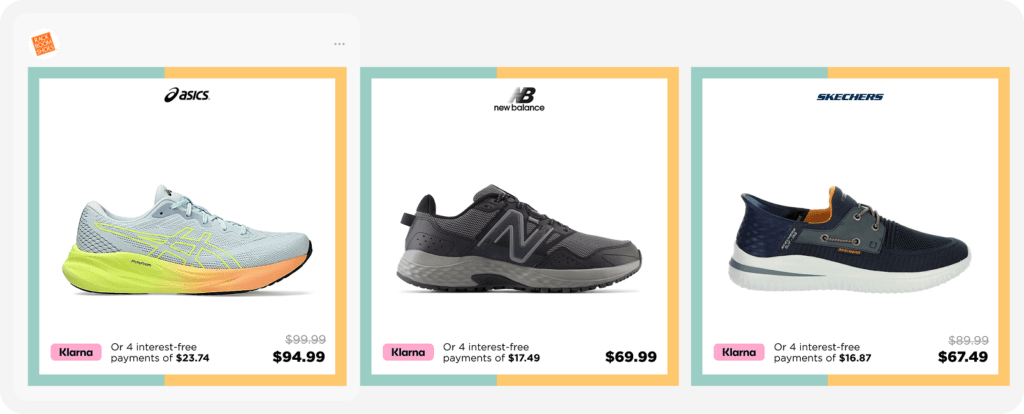Click the payments of $23.74 text
The height and width of the screenshot is (414, 1024).
point(160,358)
